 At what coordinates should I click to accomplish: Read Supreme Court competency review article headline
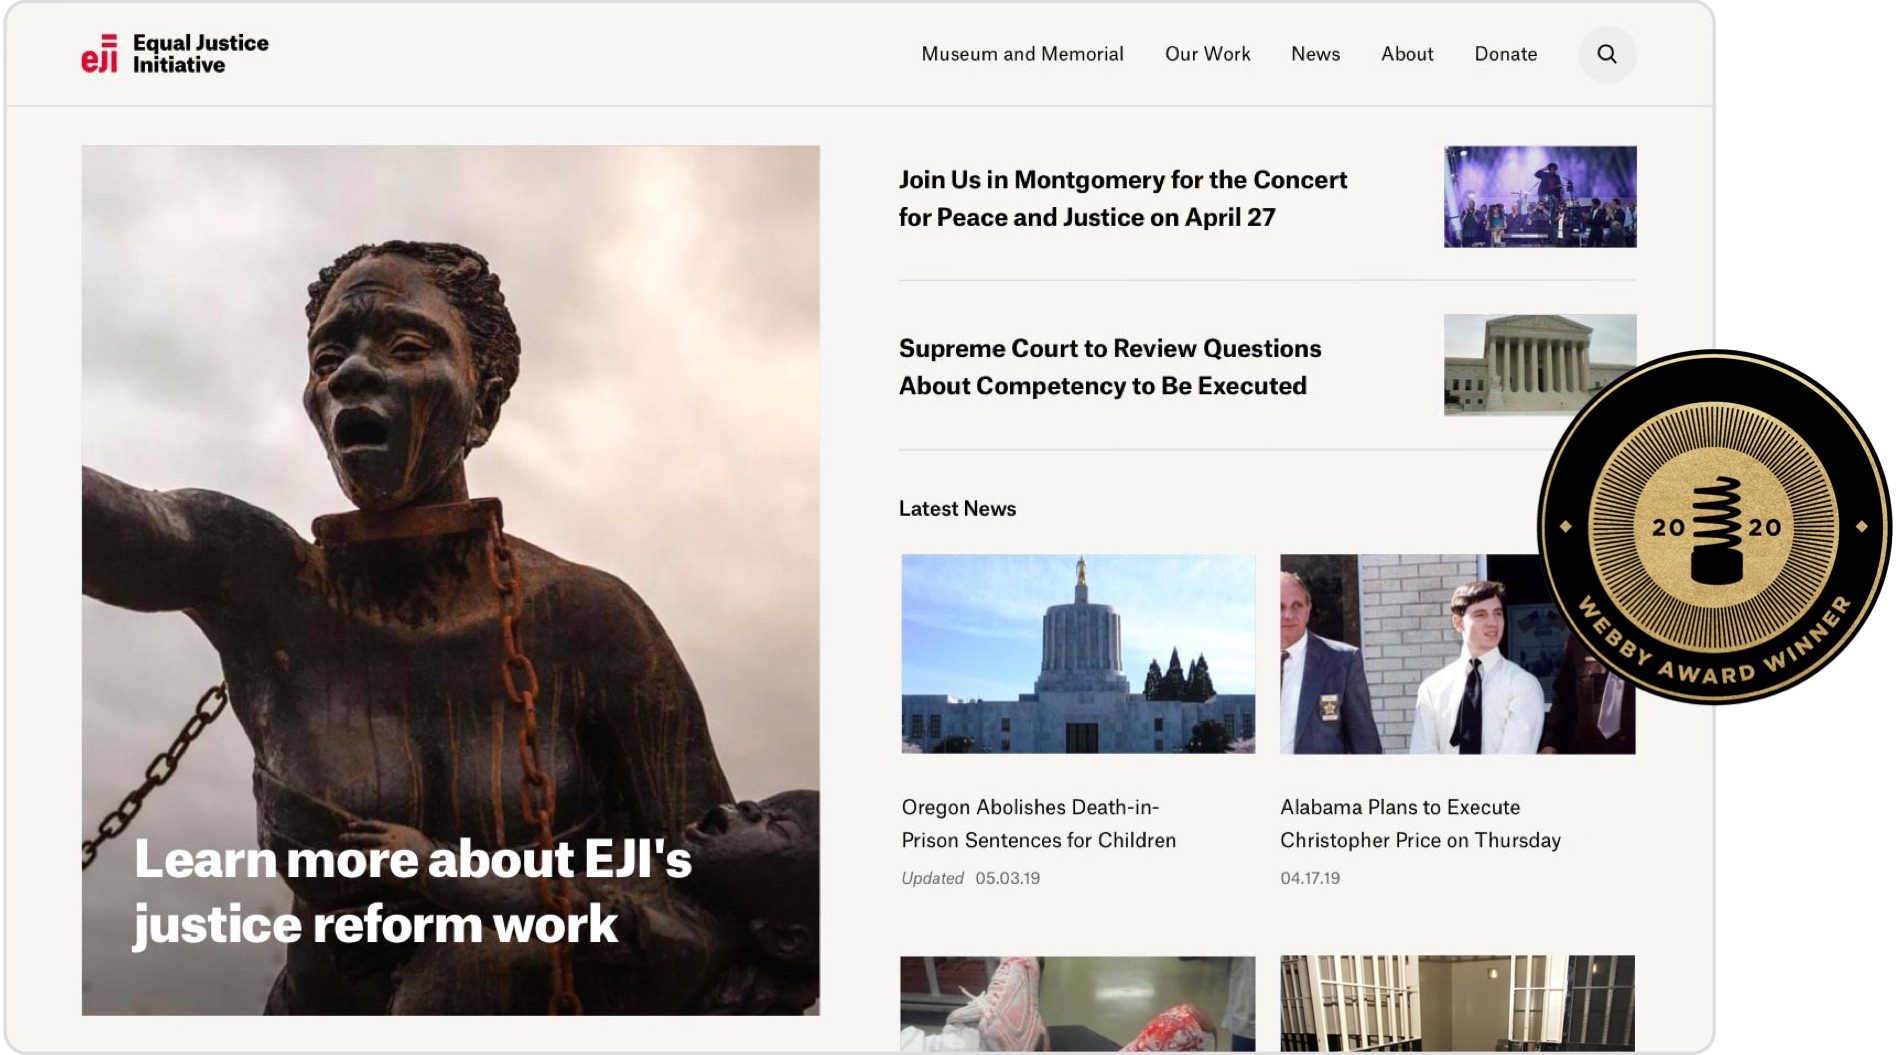(1109, 367)
